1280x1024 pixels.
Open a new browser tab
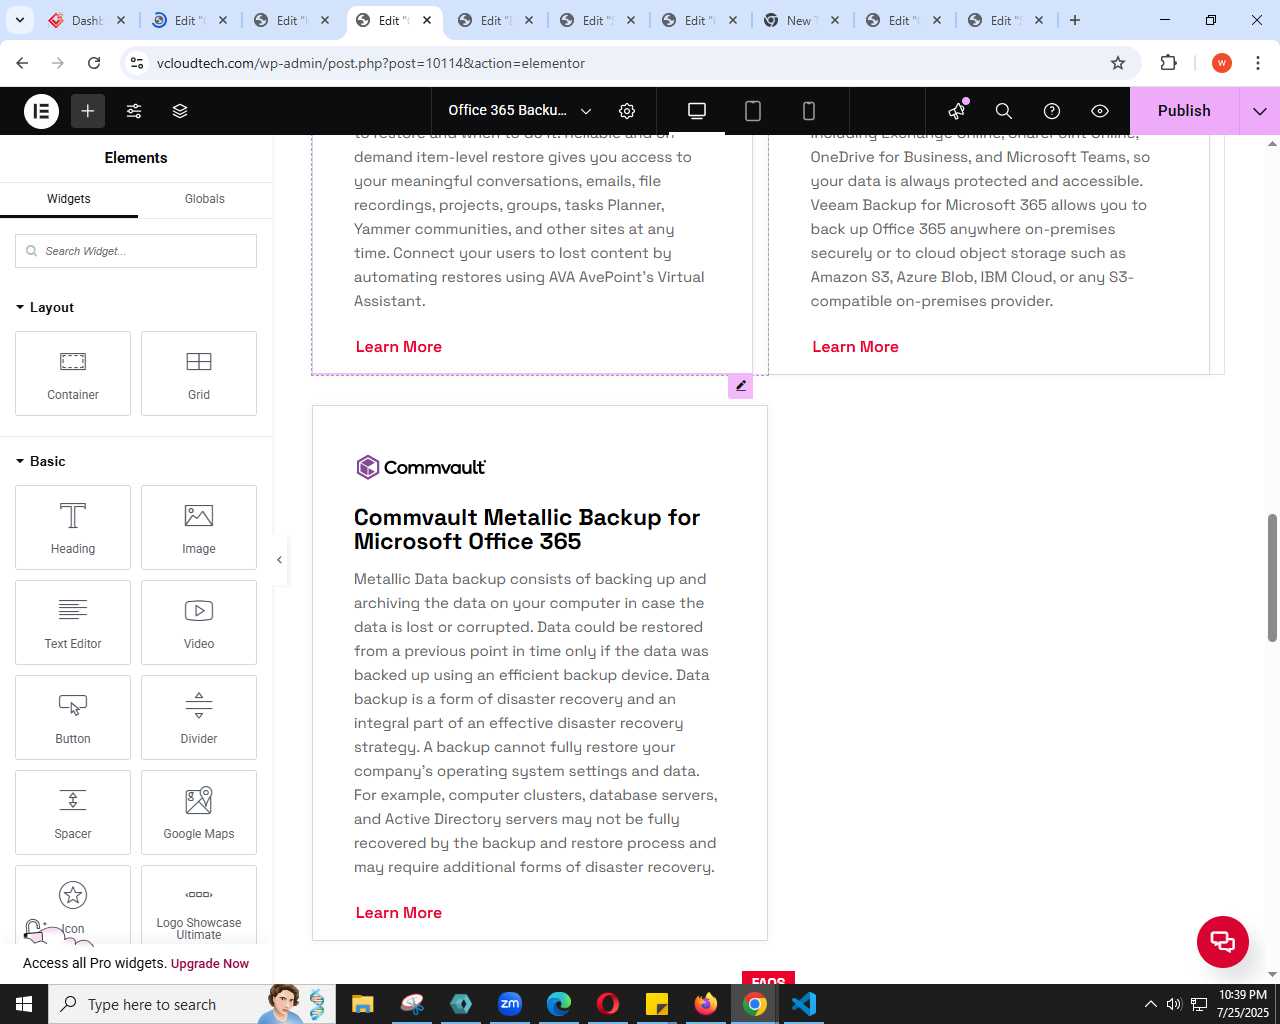[x=1075, y=20]
